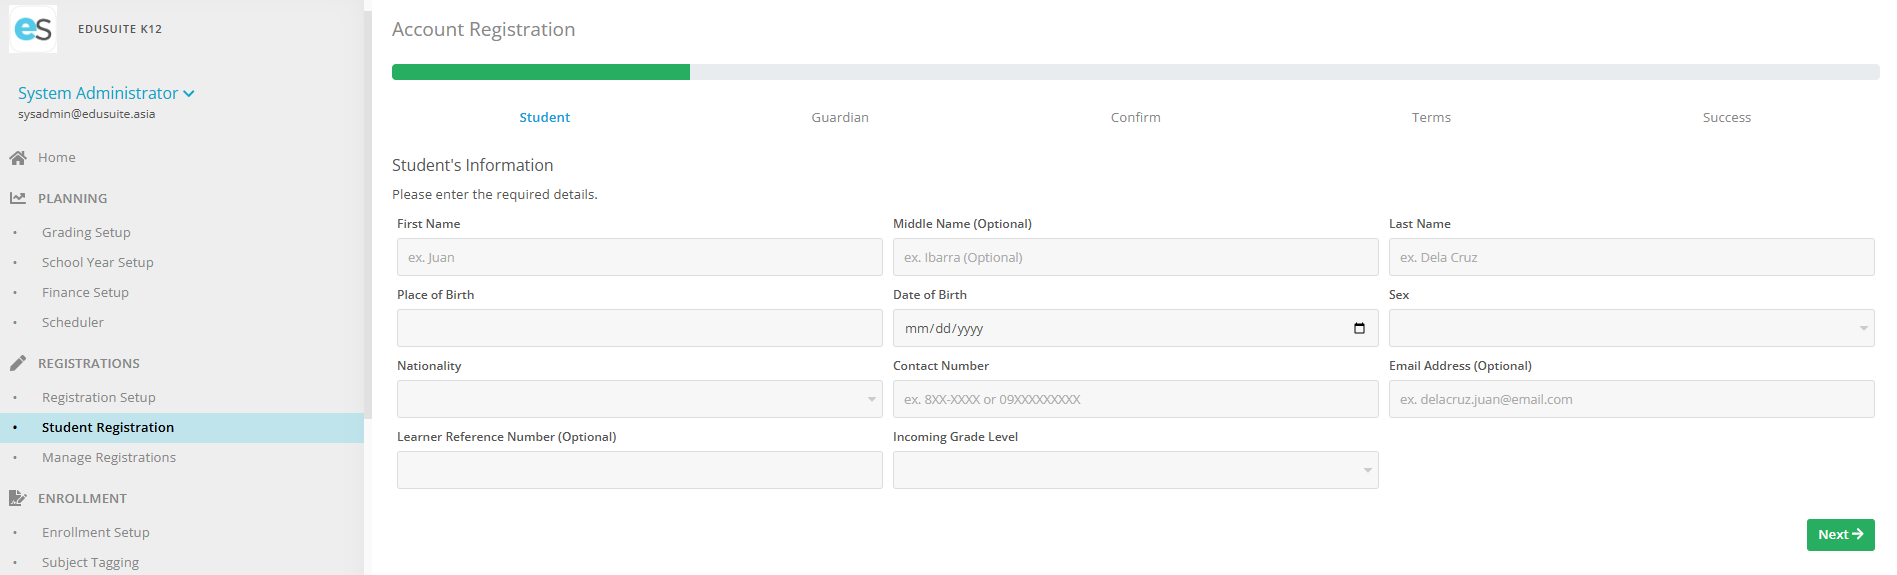Click the Enrollment edit icon
The width and height of the screenshot is (1897, 575).
click(18, 498)
